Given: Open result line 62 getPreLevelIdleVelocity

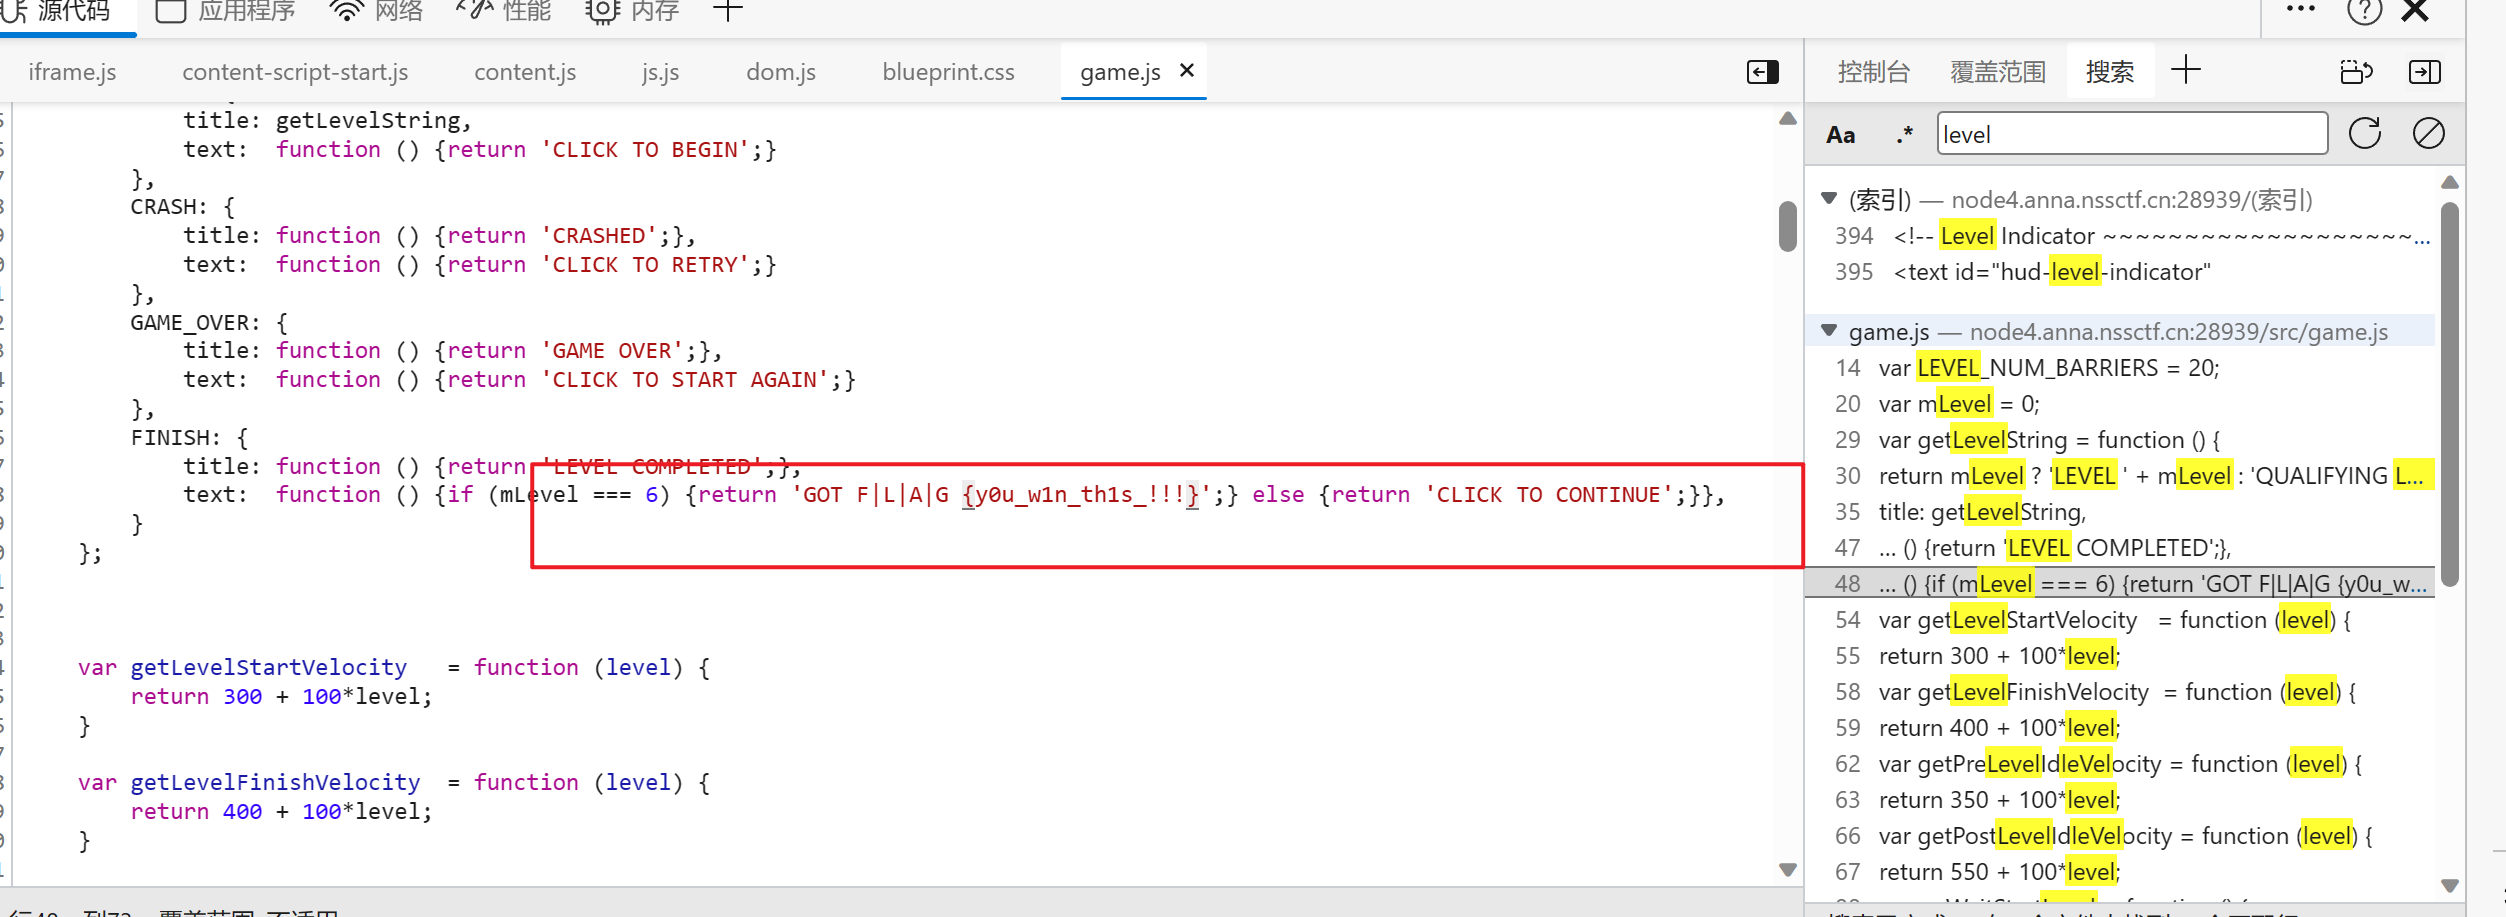Looking at the screenshot, I should pos(2120,764).
